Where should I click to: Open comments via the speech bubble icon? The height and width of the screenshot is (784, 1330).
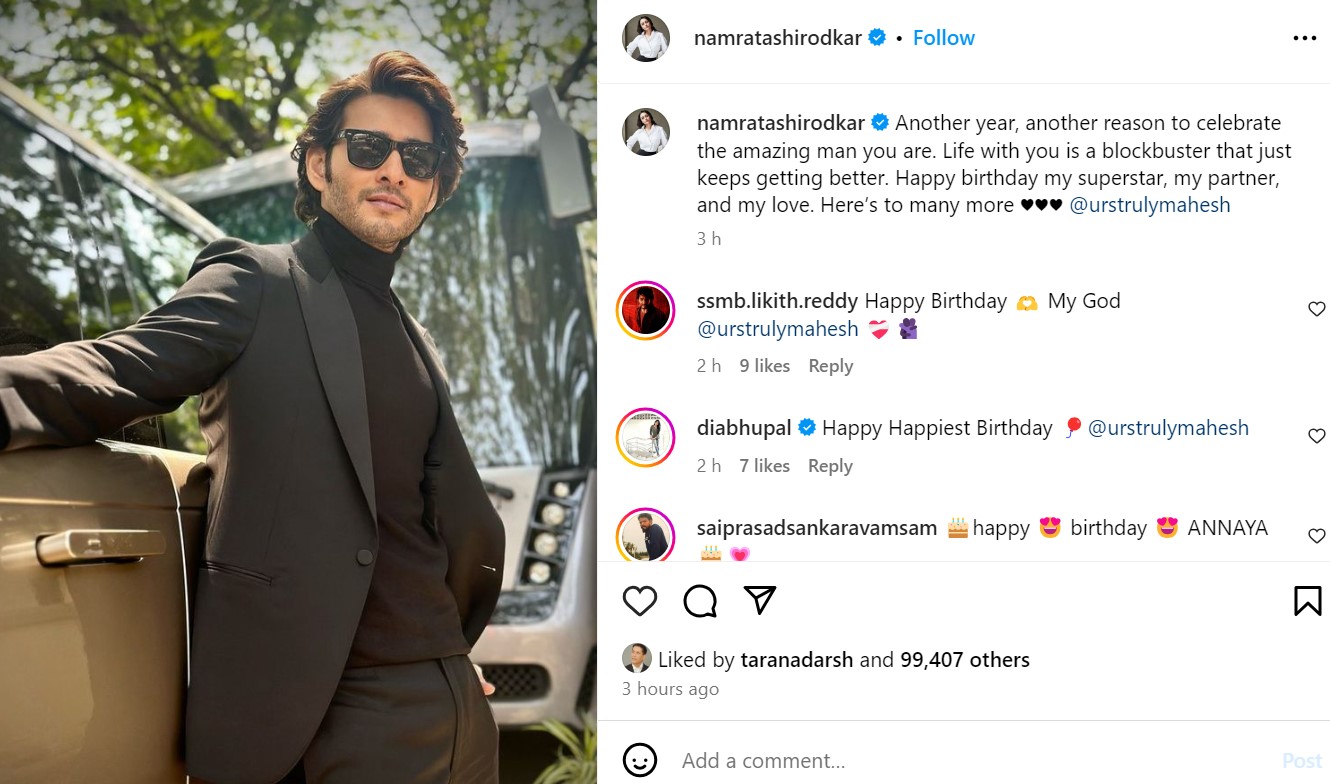tap(700, 601)
